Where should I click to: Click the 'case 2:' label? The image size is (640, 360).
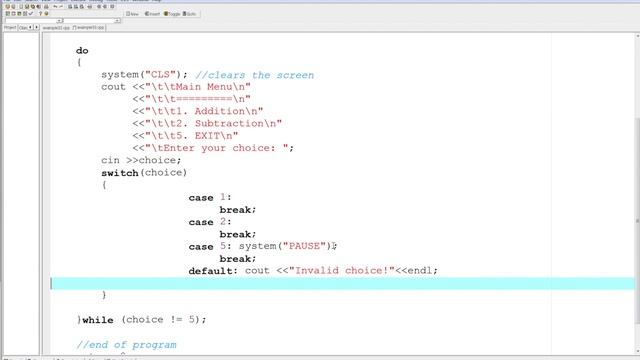point(210,222)
